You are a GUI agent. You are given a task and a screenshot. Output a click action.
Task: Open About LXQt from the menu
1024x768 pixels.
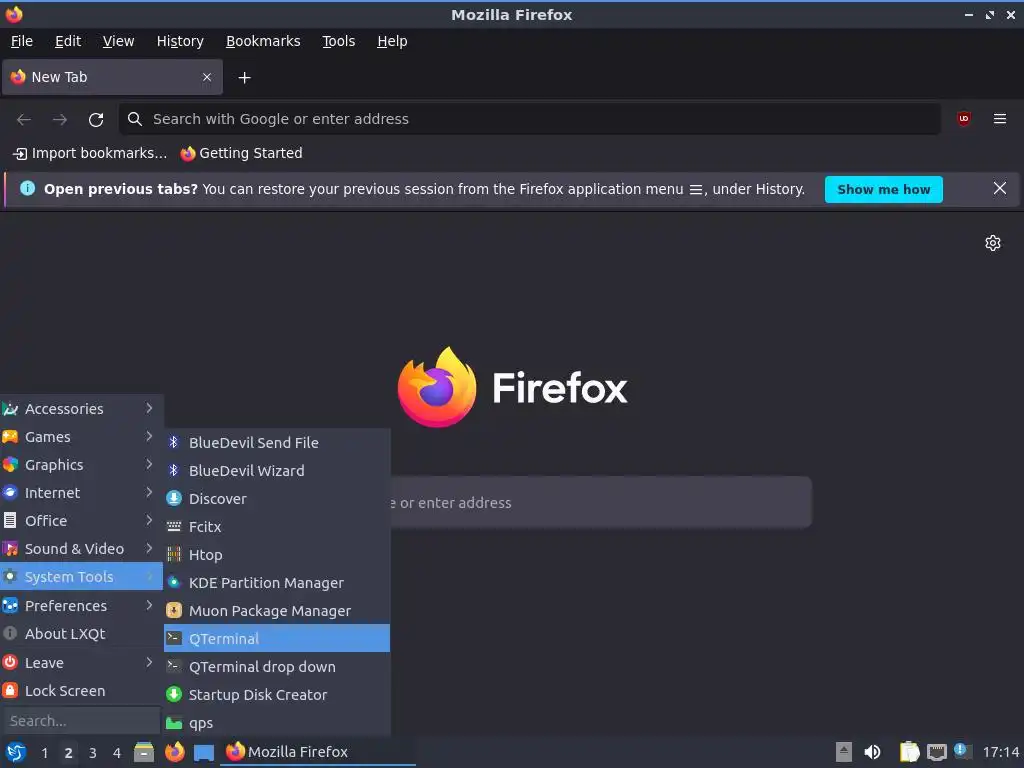pyautogui.click(x=82, y=633)
